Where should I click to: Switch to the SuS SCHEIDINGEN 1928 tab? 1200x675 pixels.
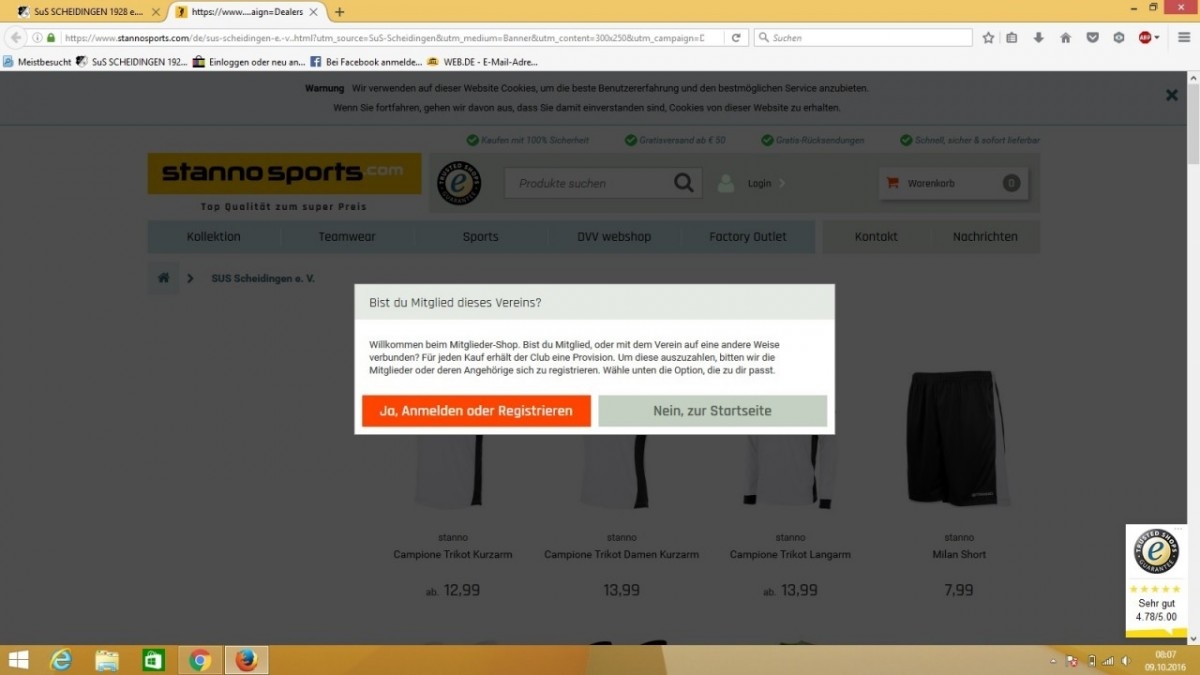click(x=87, y=12)
